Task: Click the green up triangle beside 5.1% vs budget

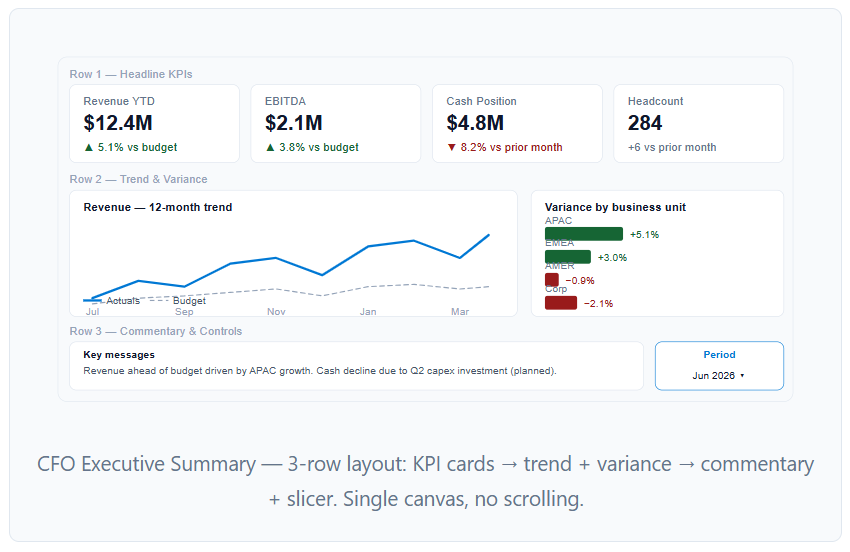Action: click(89, 147)
